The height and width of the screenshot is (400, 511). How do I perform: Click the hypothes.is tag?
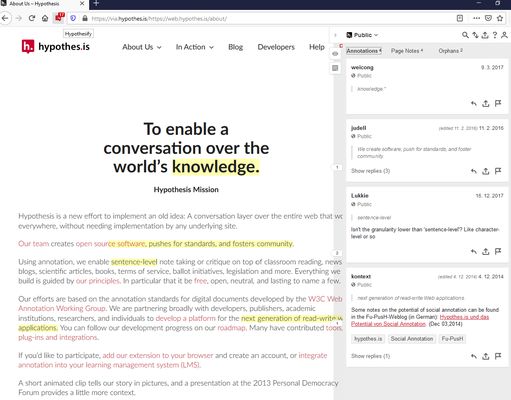(368, 339)
